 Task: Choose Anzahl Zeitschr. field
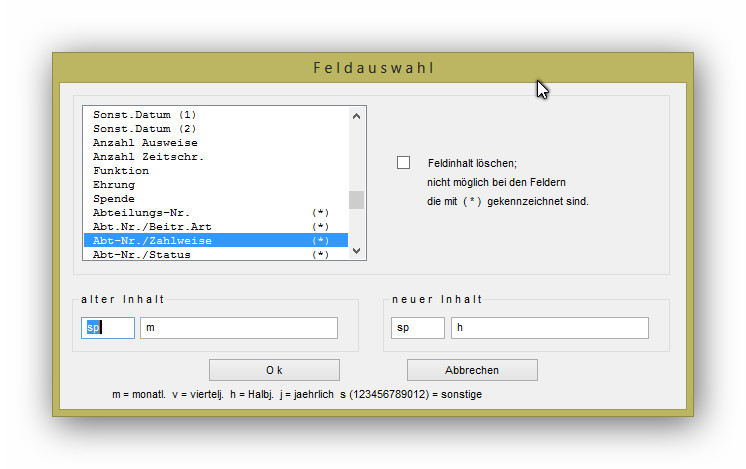[x=148, y=157]
